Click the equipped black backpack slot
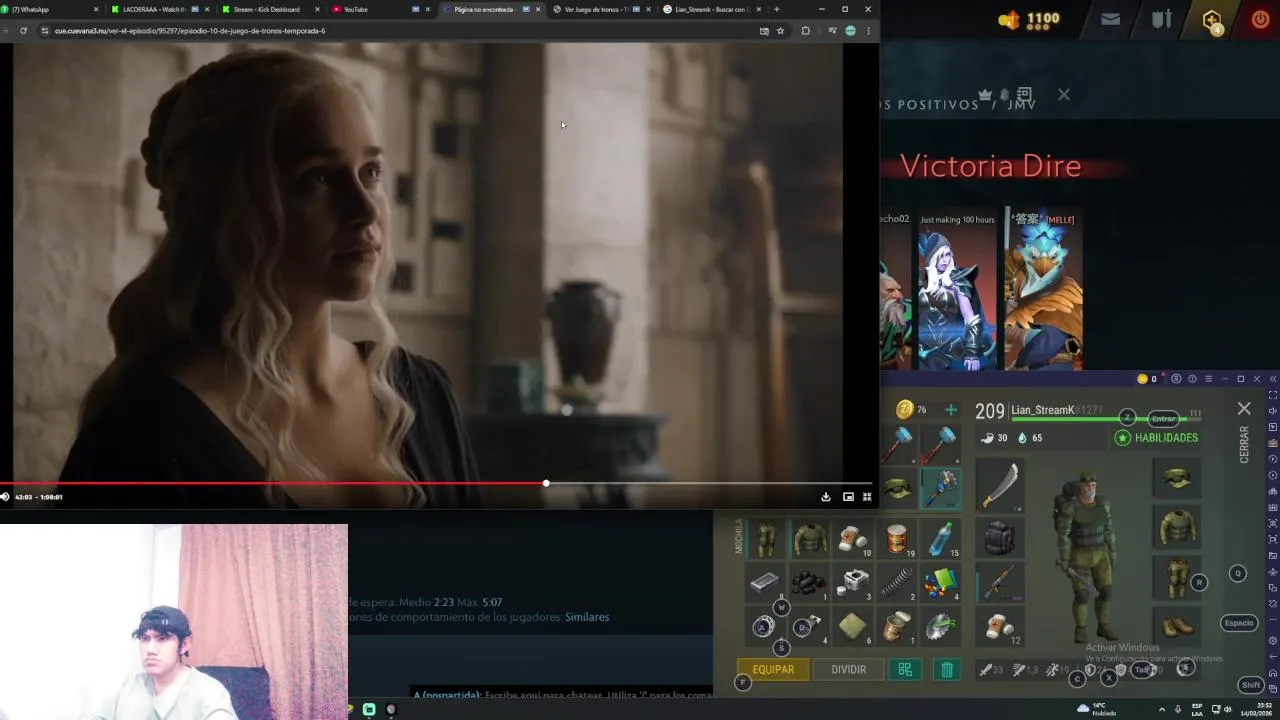1280x720 pixels. coord(999,538)
